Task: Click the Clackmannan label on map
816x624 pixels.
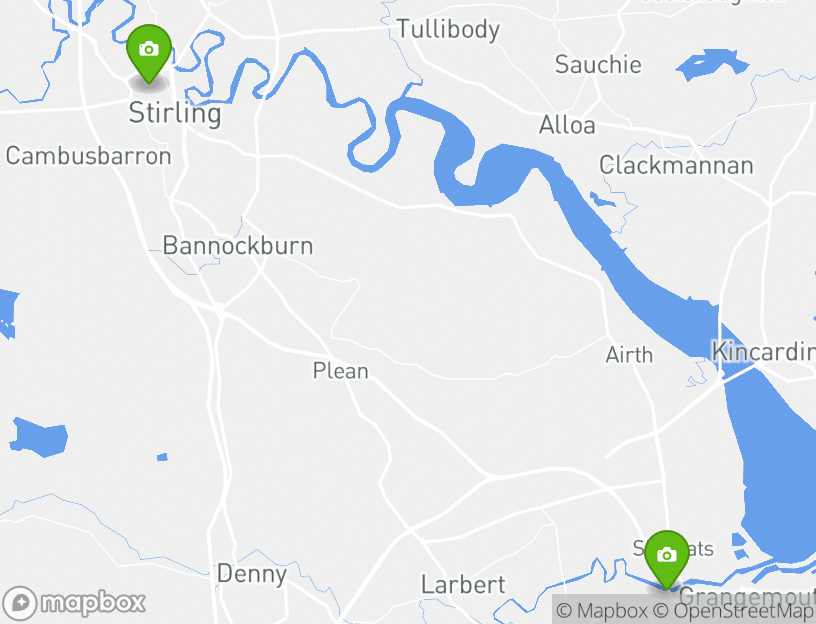Action: (676, 165)
